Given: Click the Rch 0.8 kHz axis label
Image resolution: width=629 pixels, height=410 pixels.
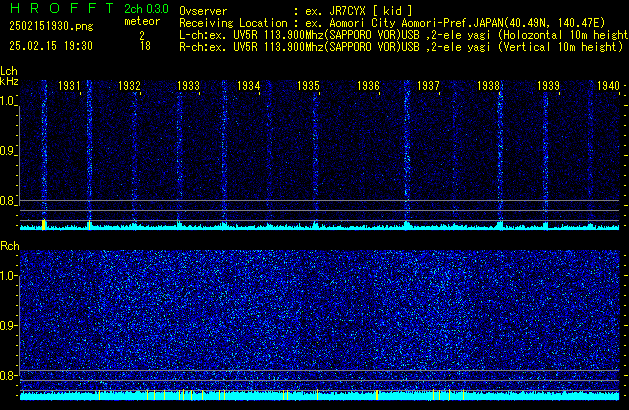Looking at the screenshot, I should (x=8, y=375).
